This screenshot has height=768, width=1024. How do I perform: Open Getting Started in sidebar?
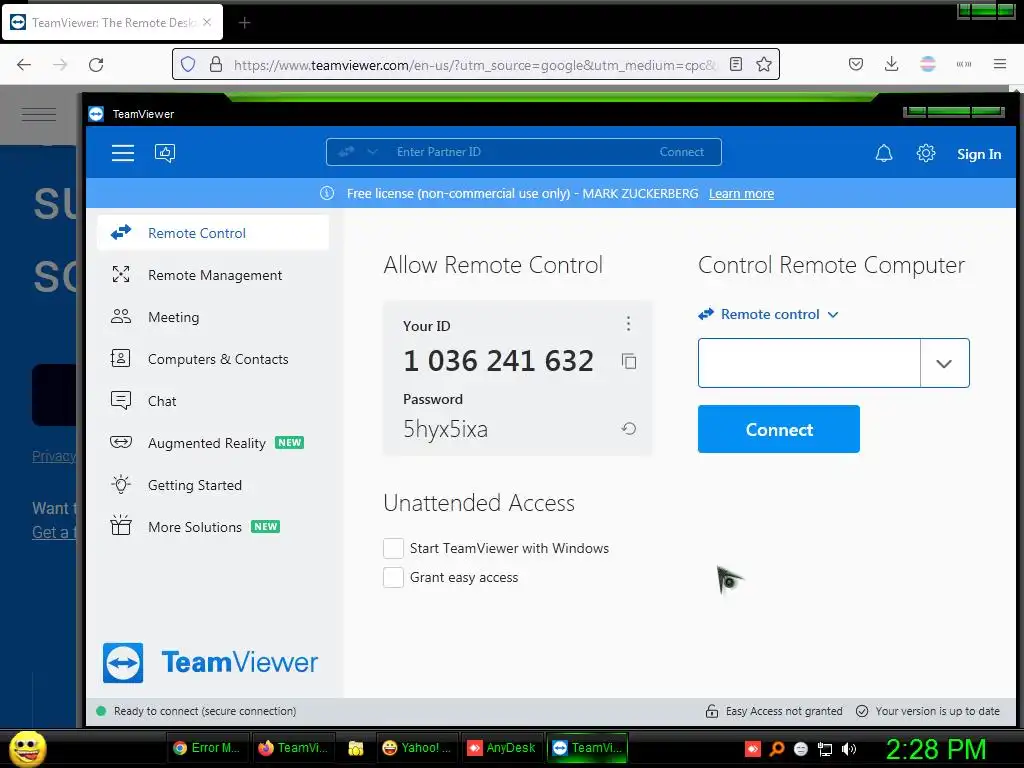pyautogui.click(x=213, y=485)
